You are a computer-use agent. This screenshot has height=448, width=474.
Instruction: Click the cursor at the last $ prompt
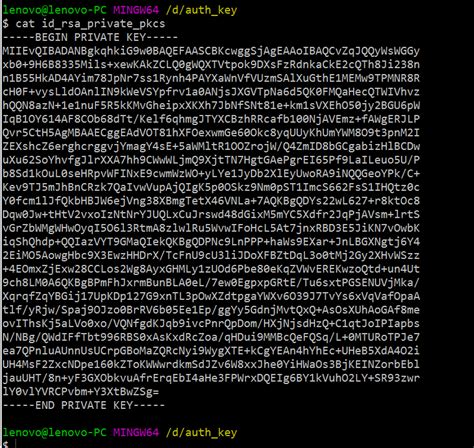16,444
